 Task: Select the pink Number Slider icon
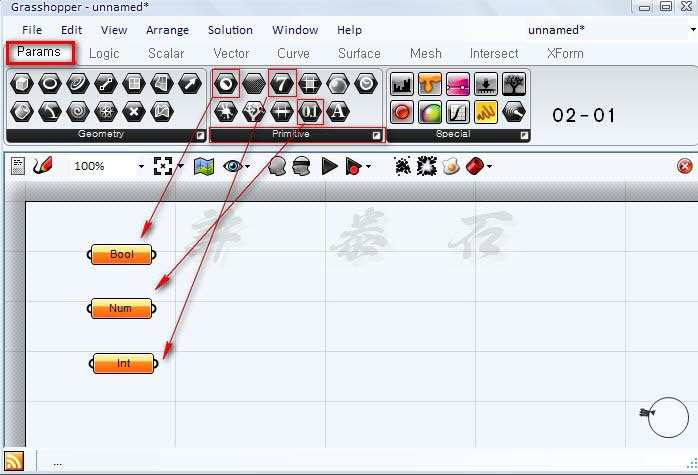point(458,84)
